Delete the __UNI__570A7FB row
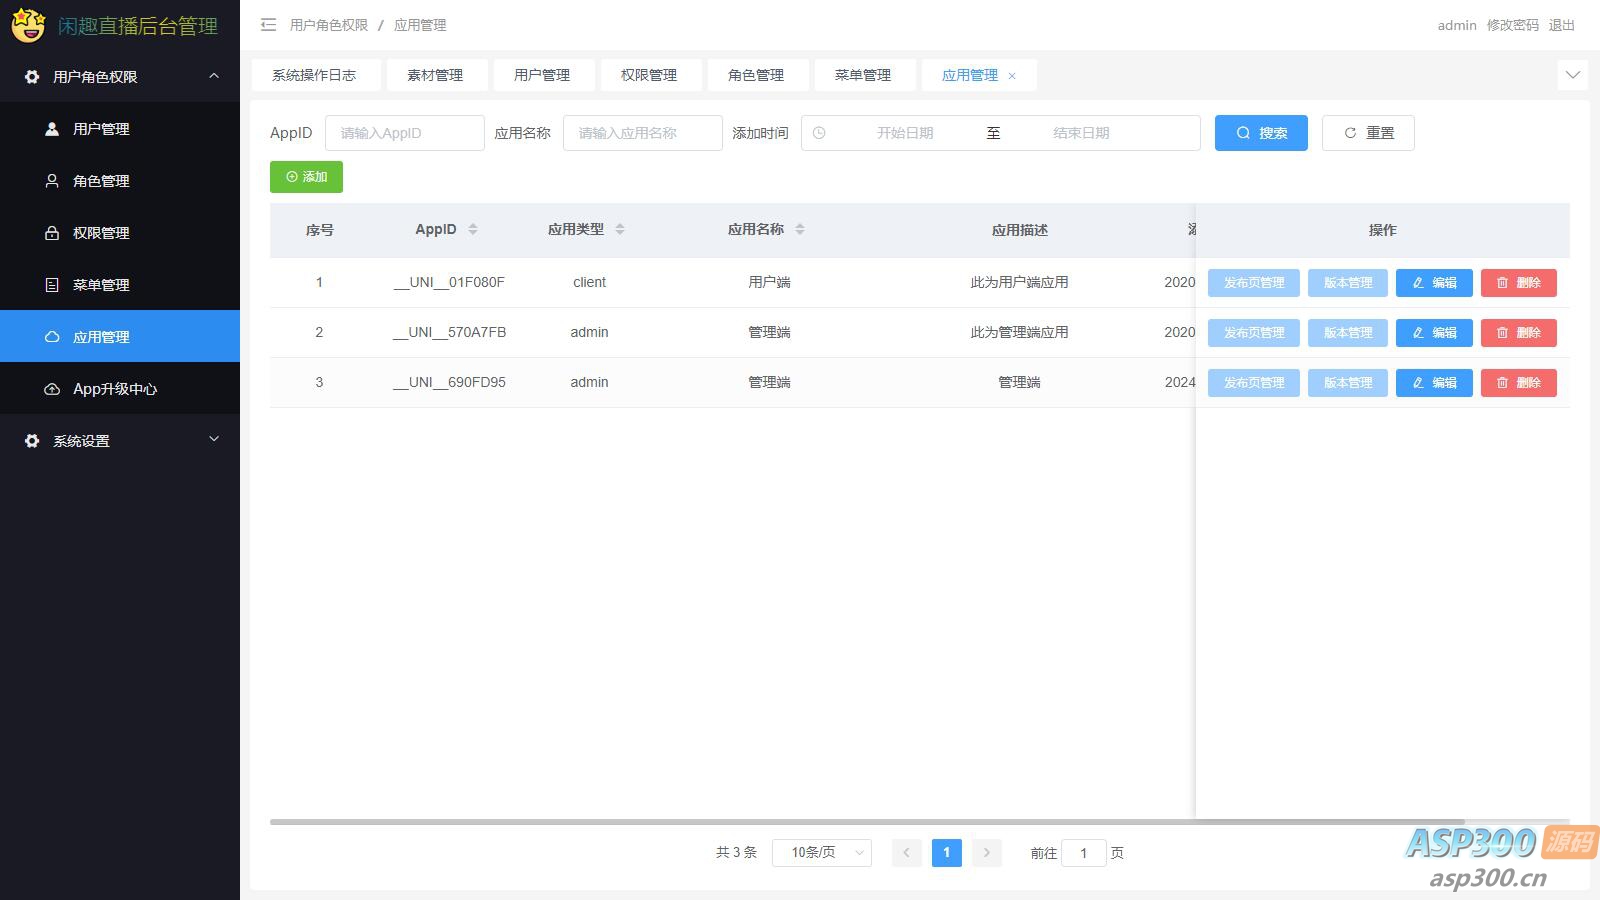Image resolution: width=1600 pixels, height=900 pixels. 1518,333
